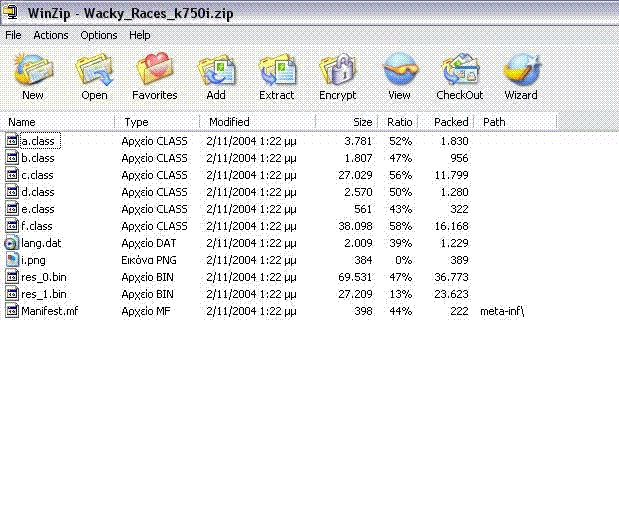The image size is (619, 524).
Task: Select the res_0.bin file icon
Action: (12, 277)
